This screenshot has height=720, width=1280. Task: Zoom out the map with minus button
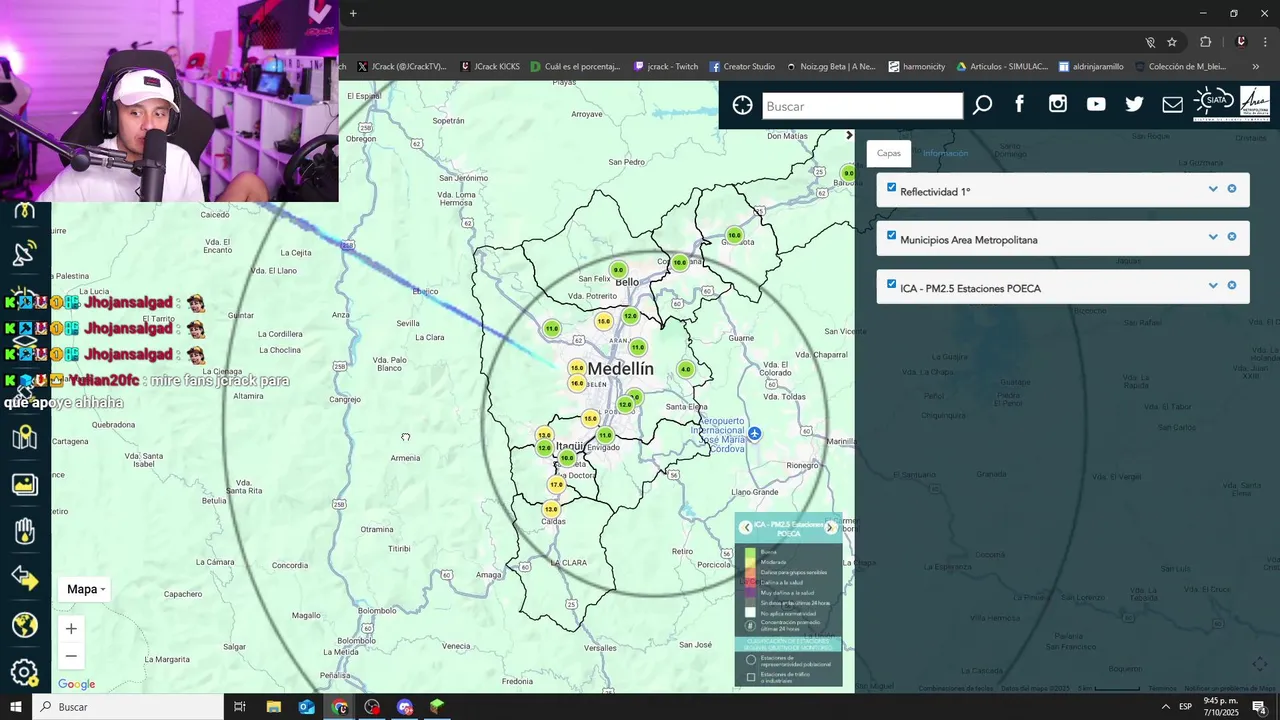click(x=71, y=656)
